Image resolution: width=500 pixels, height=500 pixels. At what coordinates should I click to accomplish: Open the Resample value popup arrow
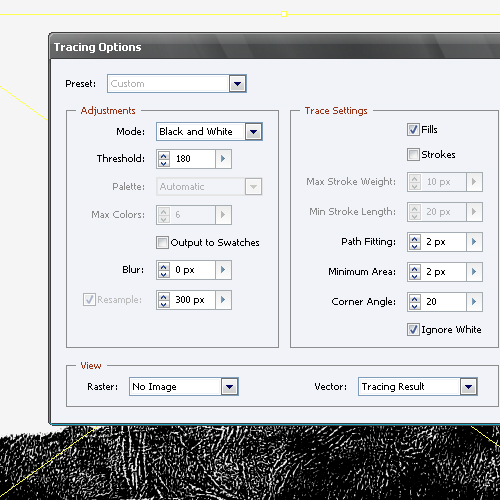click(223, 300)
